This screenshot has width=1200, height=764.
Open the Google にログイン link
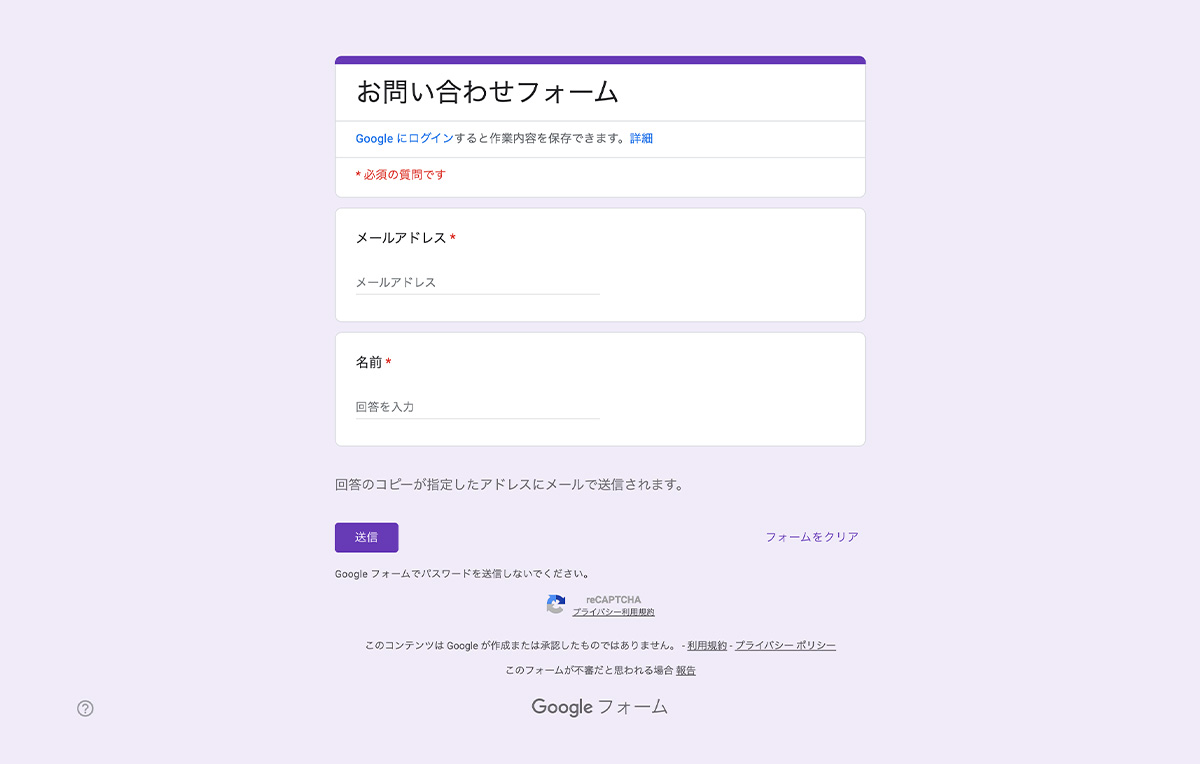[x=405, y=139]
